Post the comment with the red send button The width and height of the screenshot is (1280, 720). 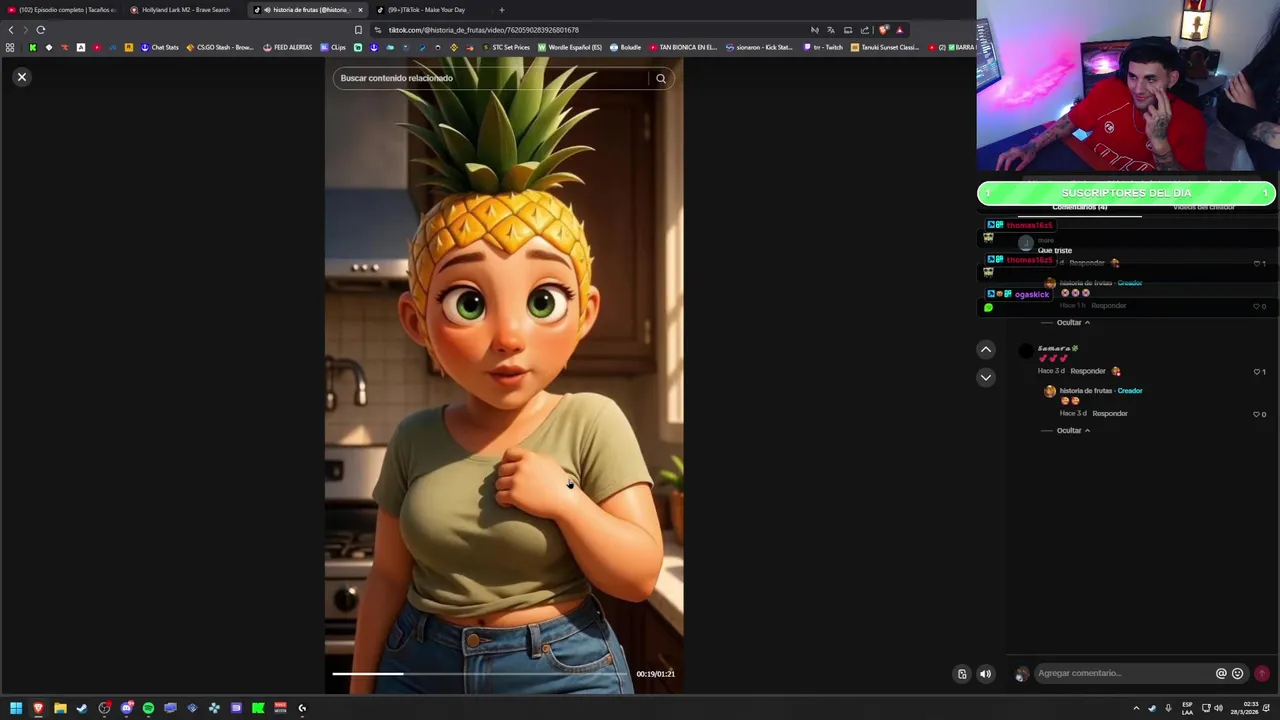1262,673
